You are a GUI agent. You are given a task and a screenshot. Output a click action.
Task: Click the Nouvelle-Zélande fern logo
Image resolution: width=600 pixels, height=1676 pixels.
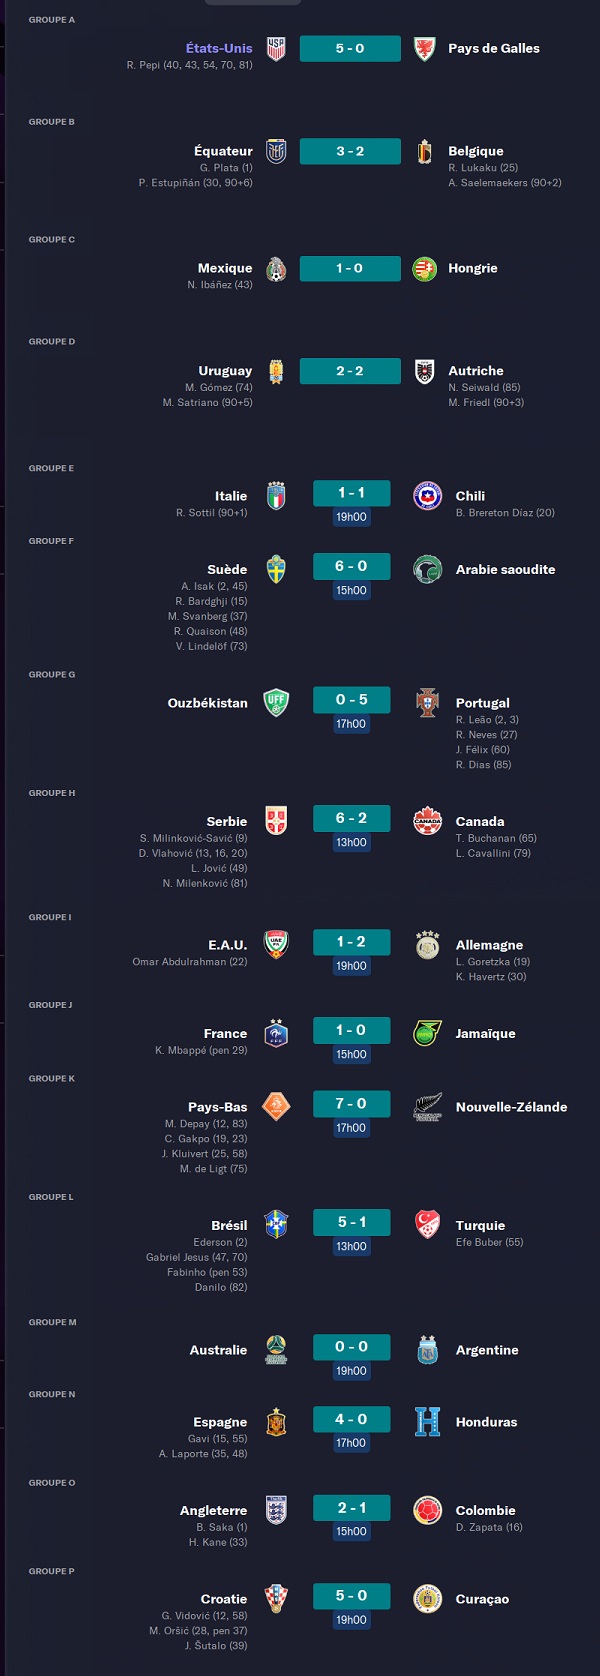(x=427, y=1107)
